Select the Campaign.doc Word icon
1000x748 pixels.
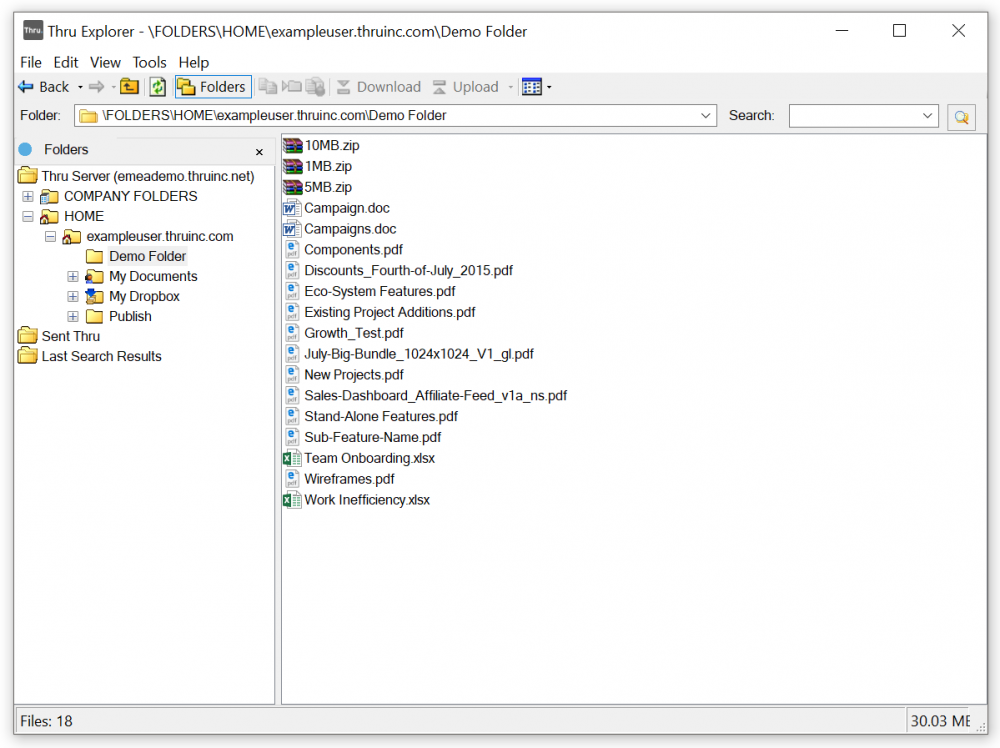click(291, 209)
